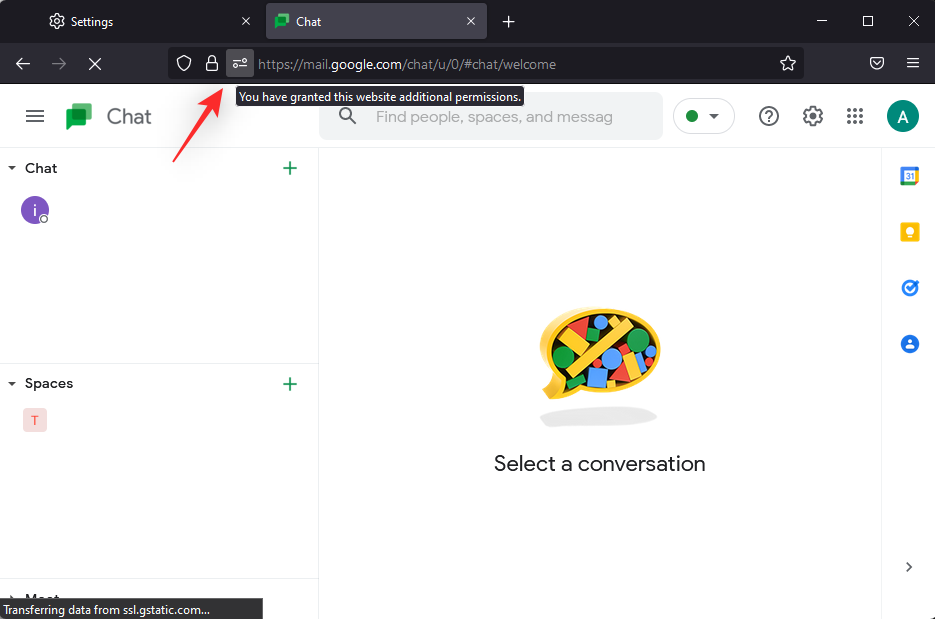Start a new chat with plus button
This screenshot has width=935, height=619.
[x=290, y=168]
